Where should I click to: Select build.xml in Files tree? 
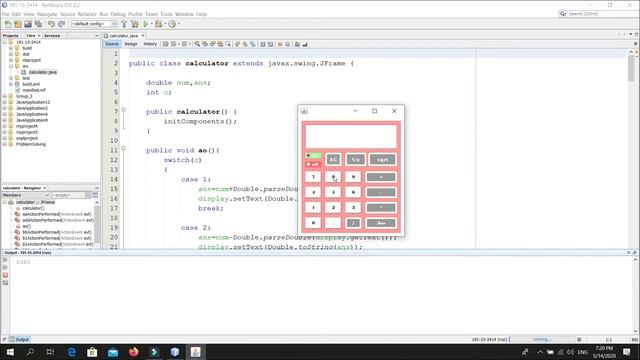(31, 84)
